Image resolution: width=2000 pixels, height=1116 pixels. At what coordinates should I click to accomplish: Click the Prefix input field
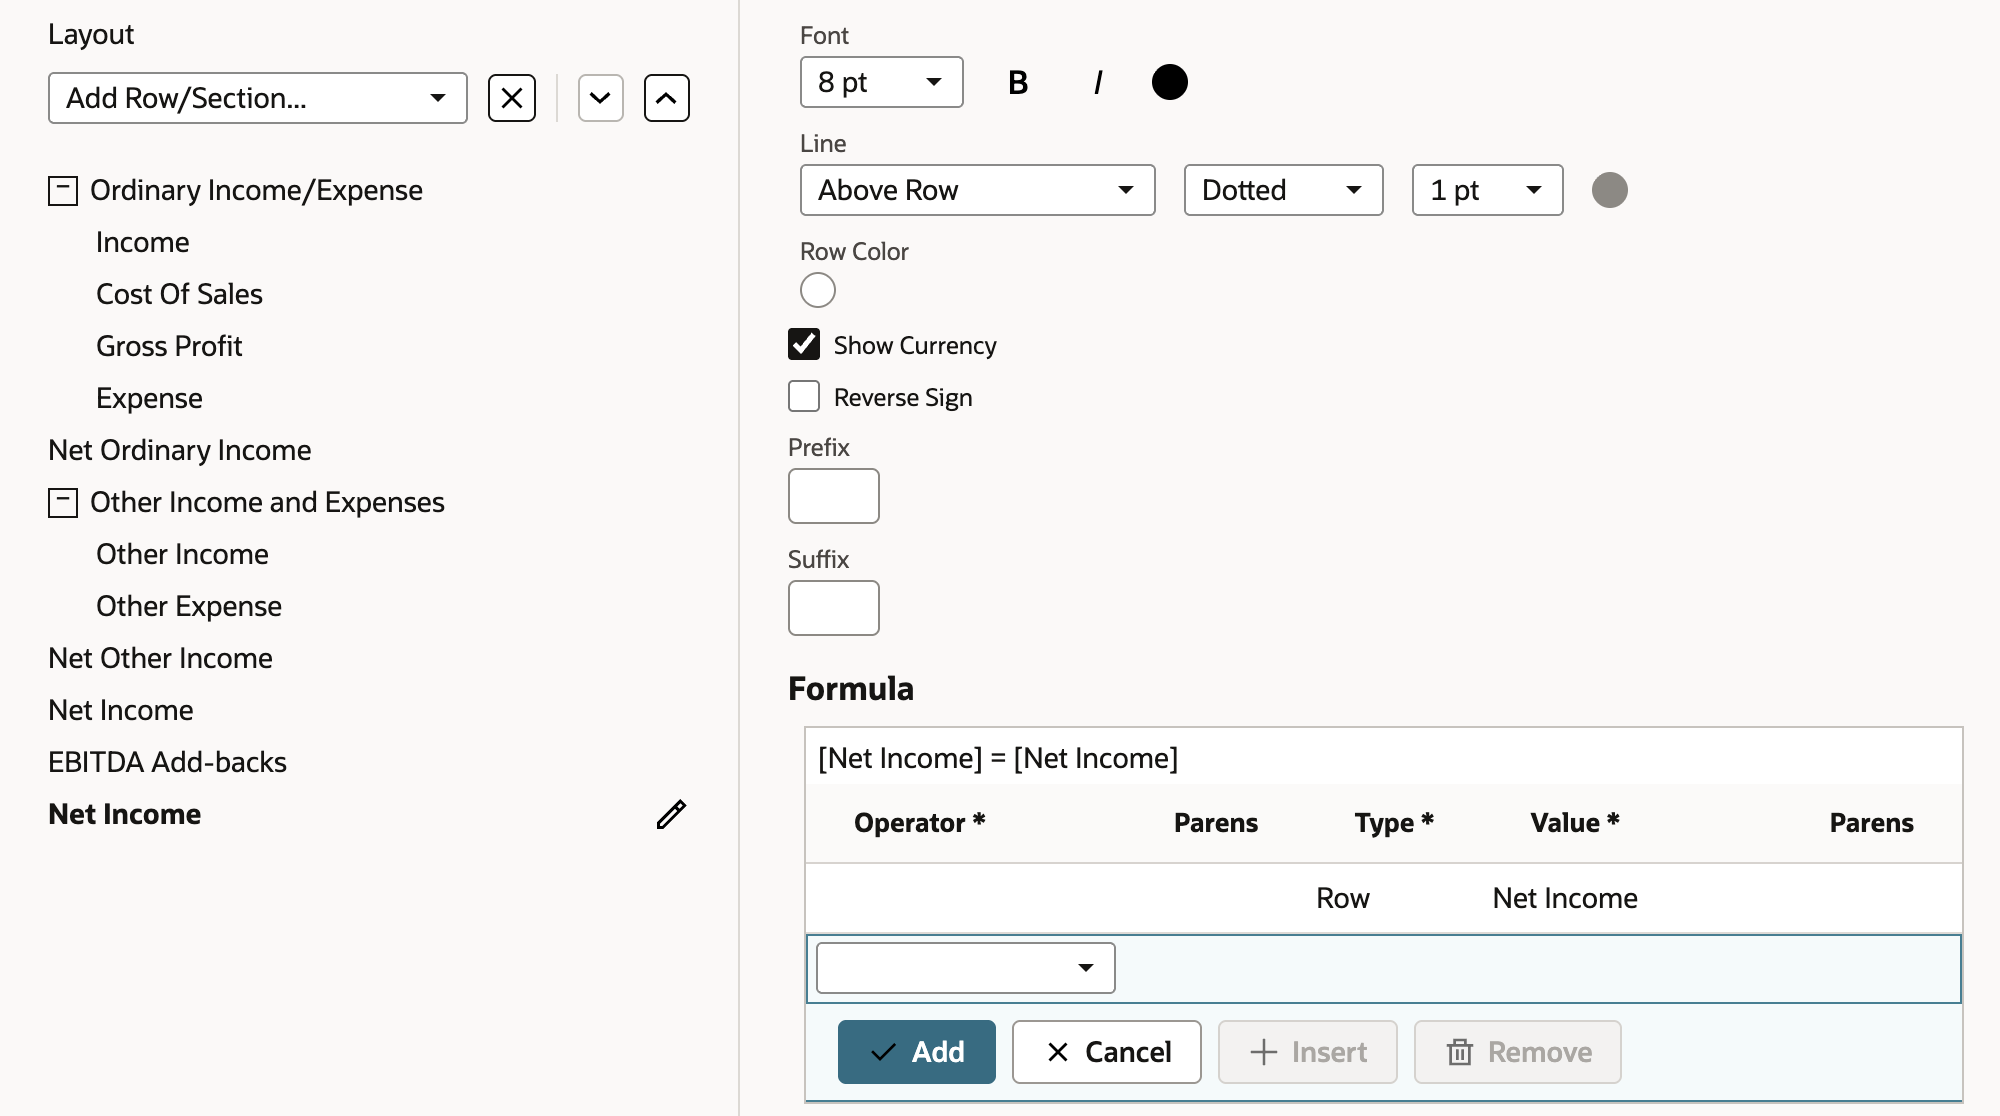pos(834,496)
